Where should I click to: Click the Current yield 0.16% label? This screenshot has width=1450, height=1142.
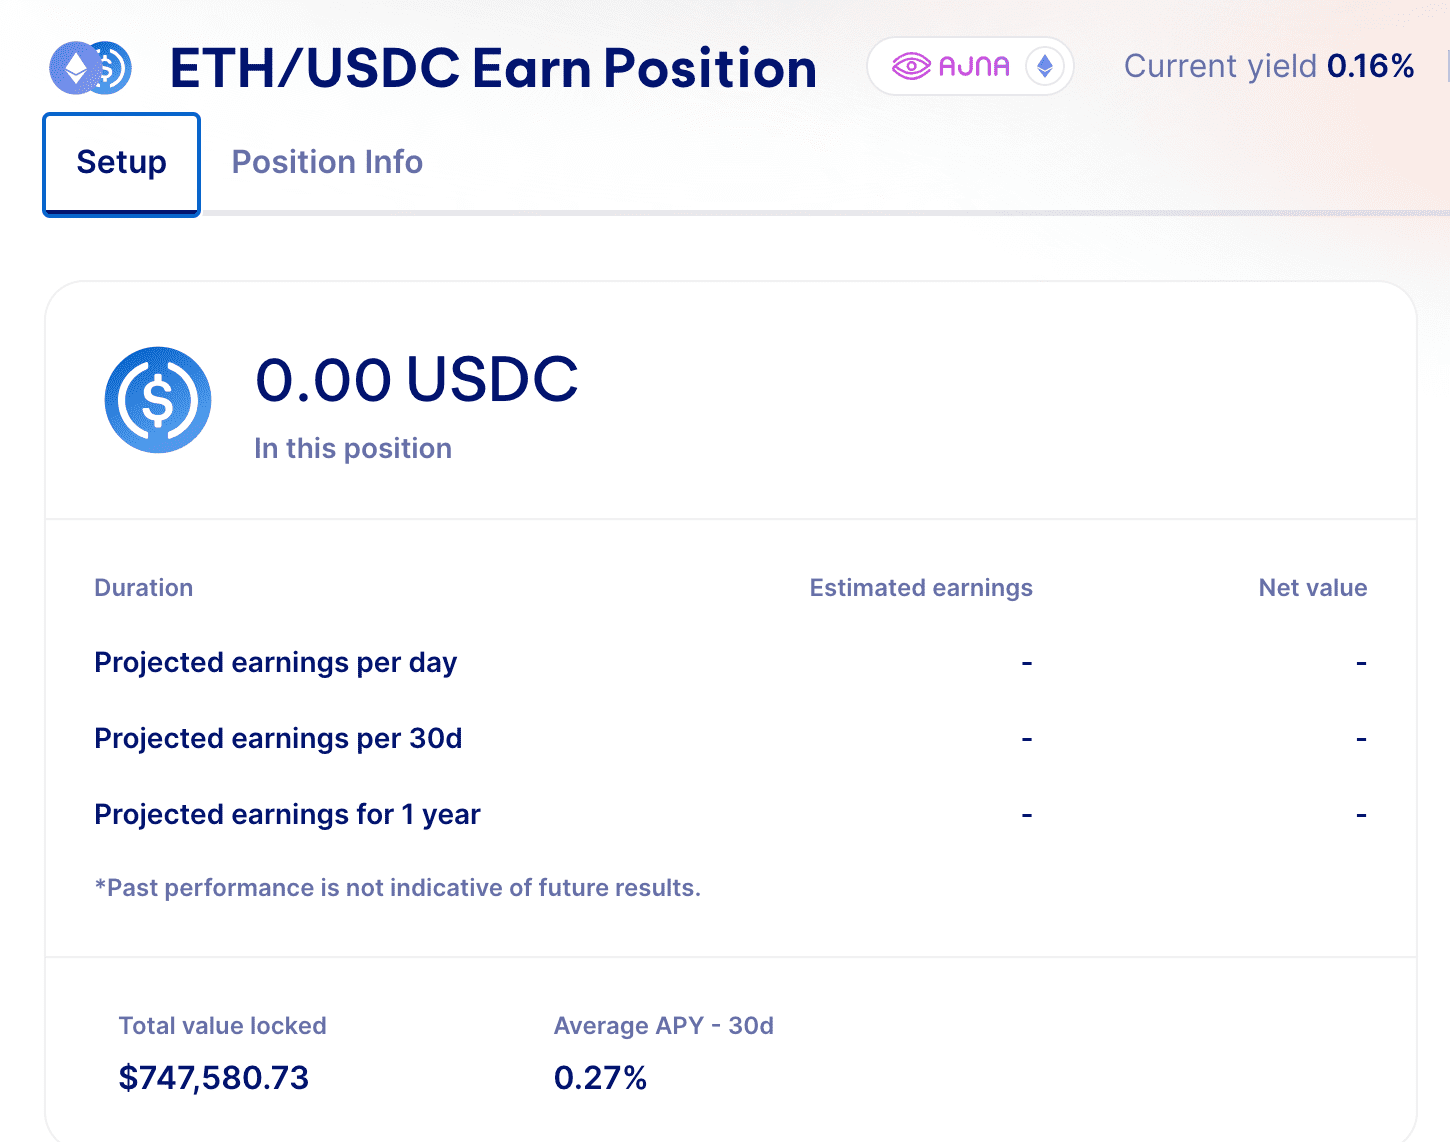pyautogui.click(x=1268, y=66)
